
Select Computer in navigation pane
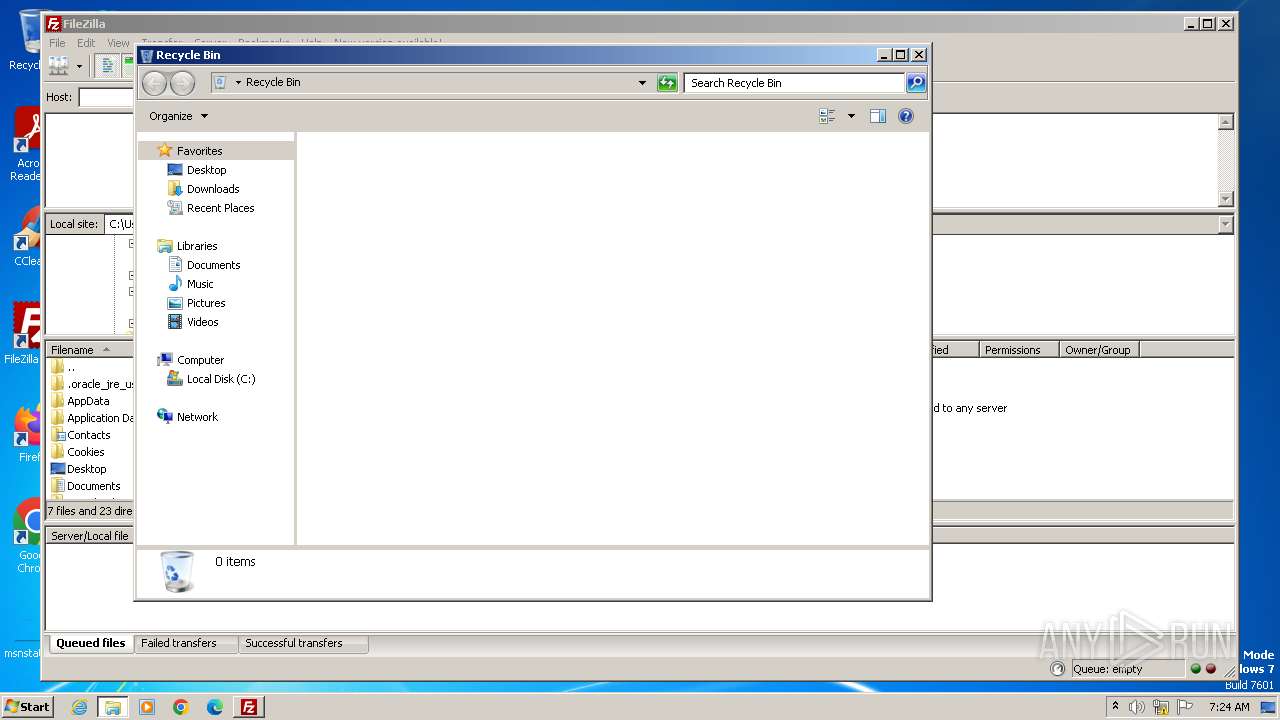coord(200,360)
